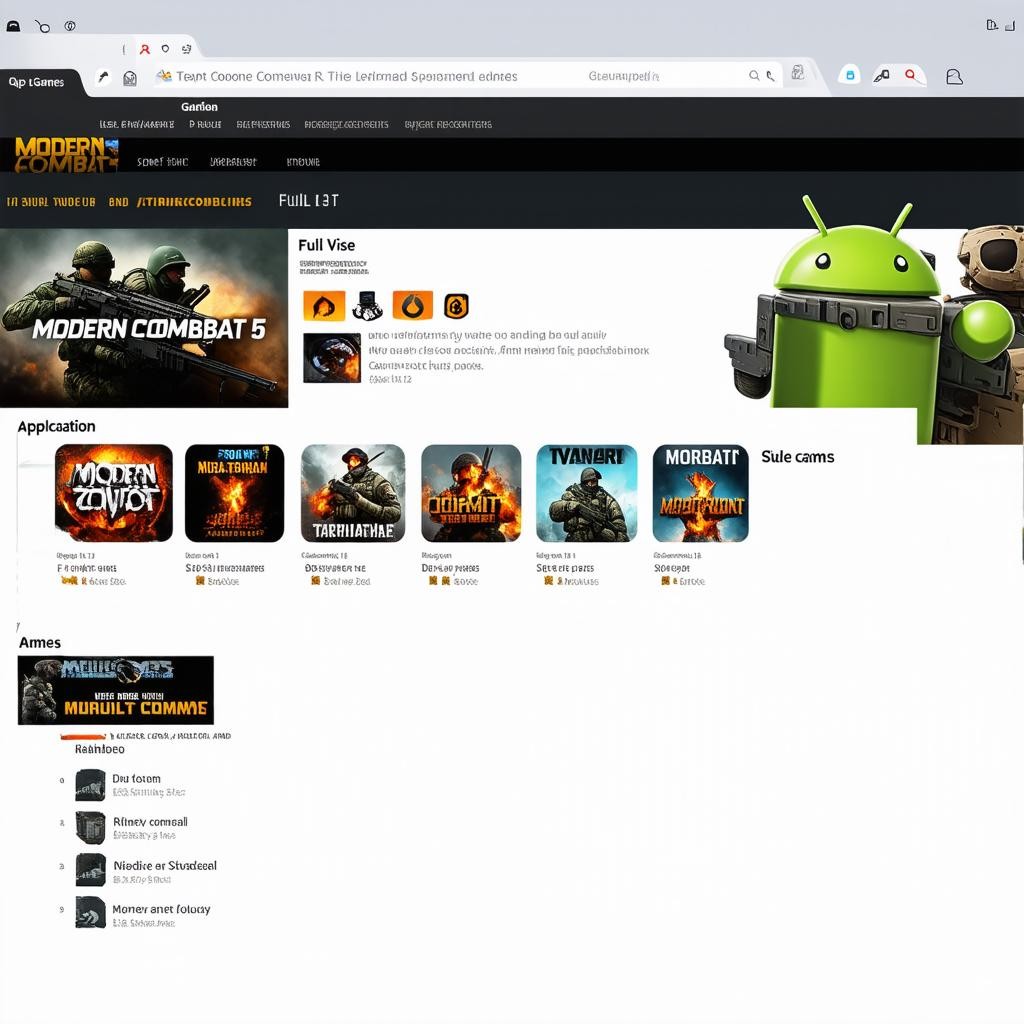The height and width of the screenshot is (1024, 1024).
Task: Click the blue extension icon in browser toolbar
Action: [x=850, y=76]
